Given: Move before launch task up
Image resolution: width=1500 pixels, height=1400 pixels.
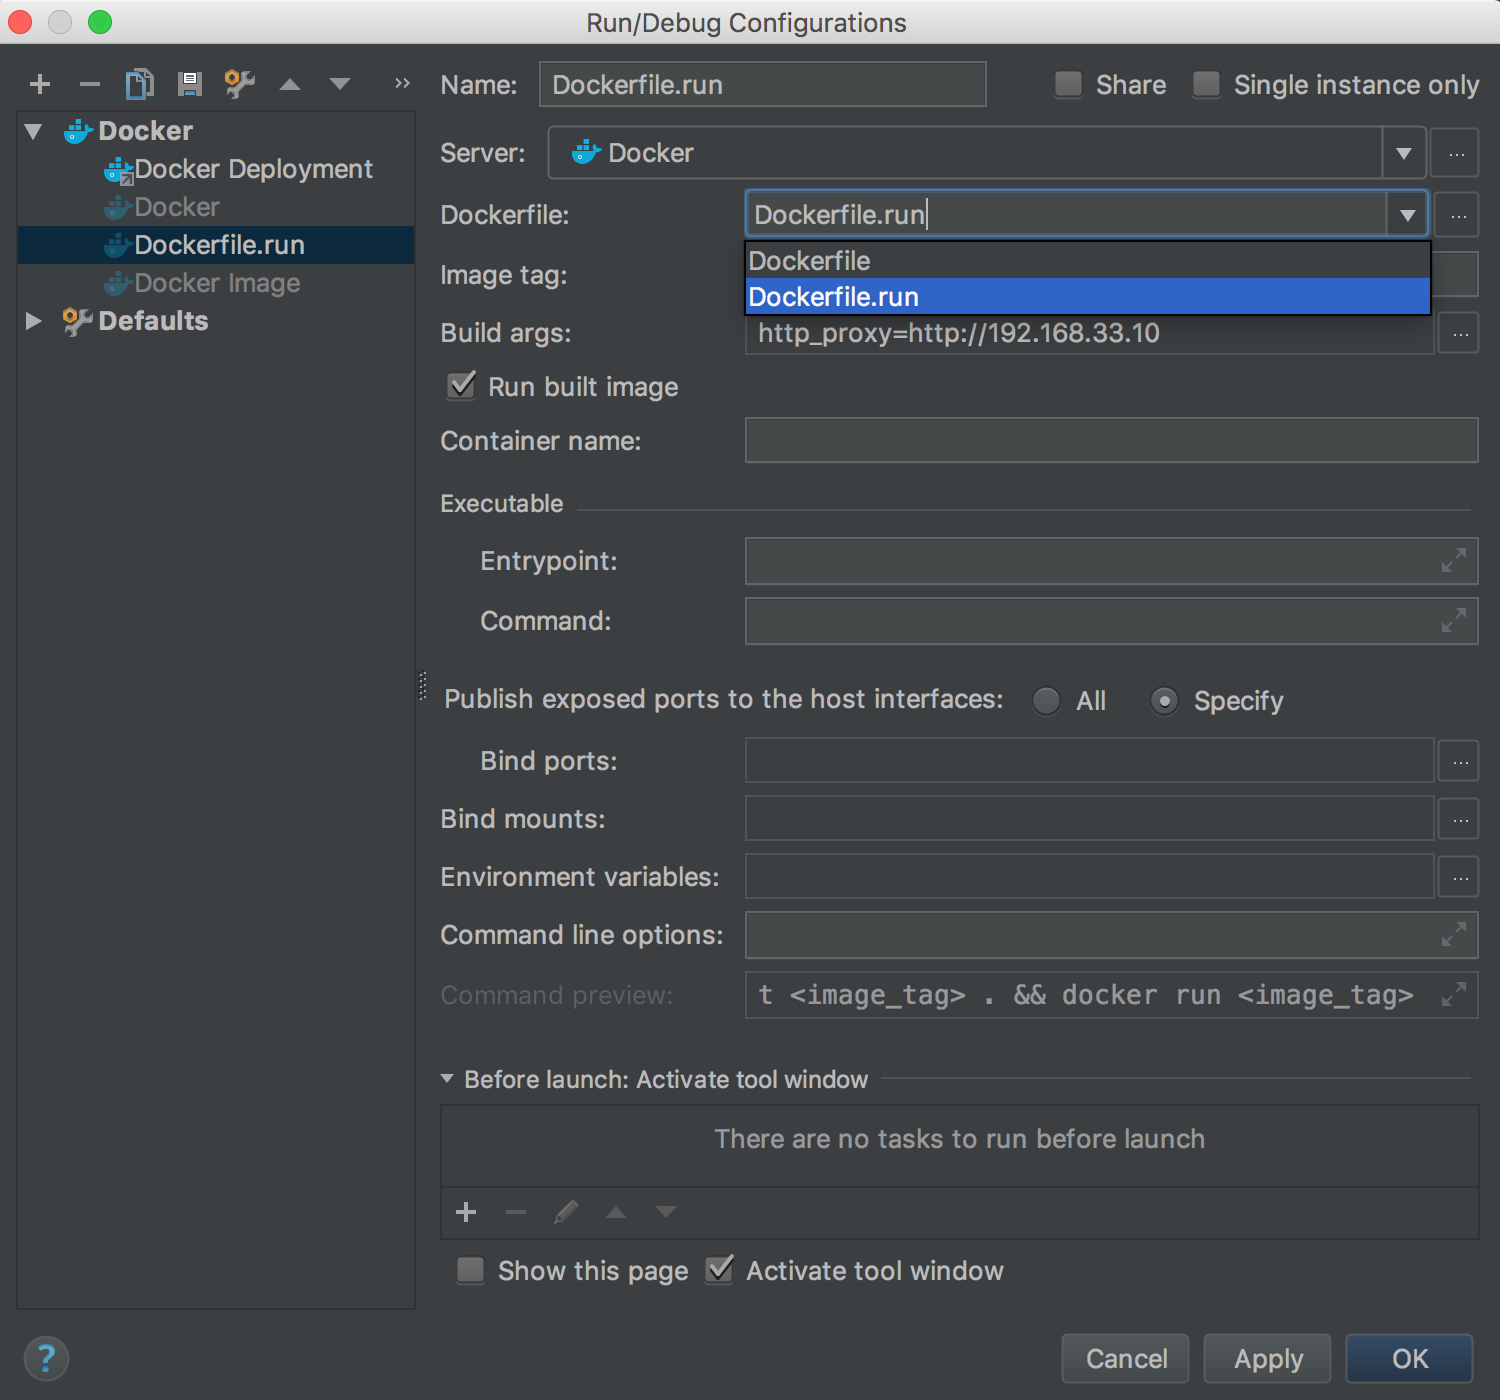Looking at the screenshot, I should 616,1212.
